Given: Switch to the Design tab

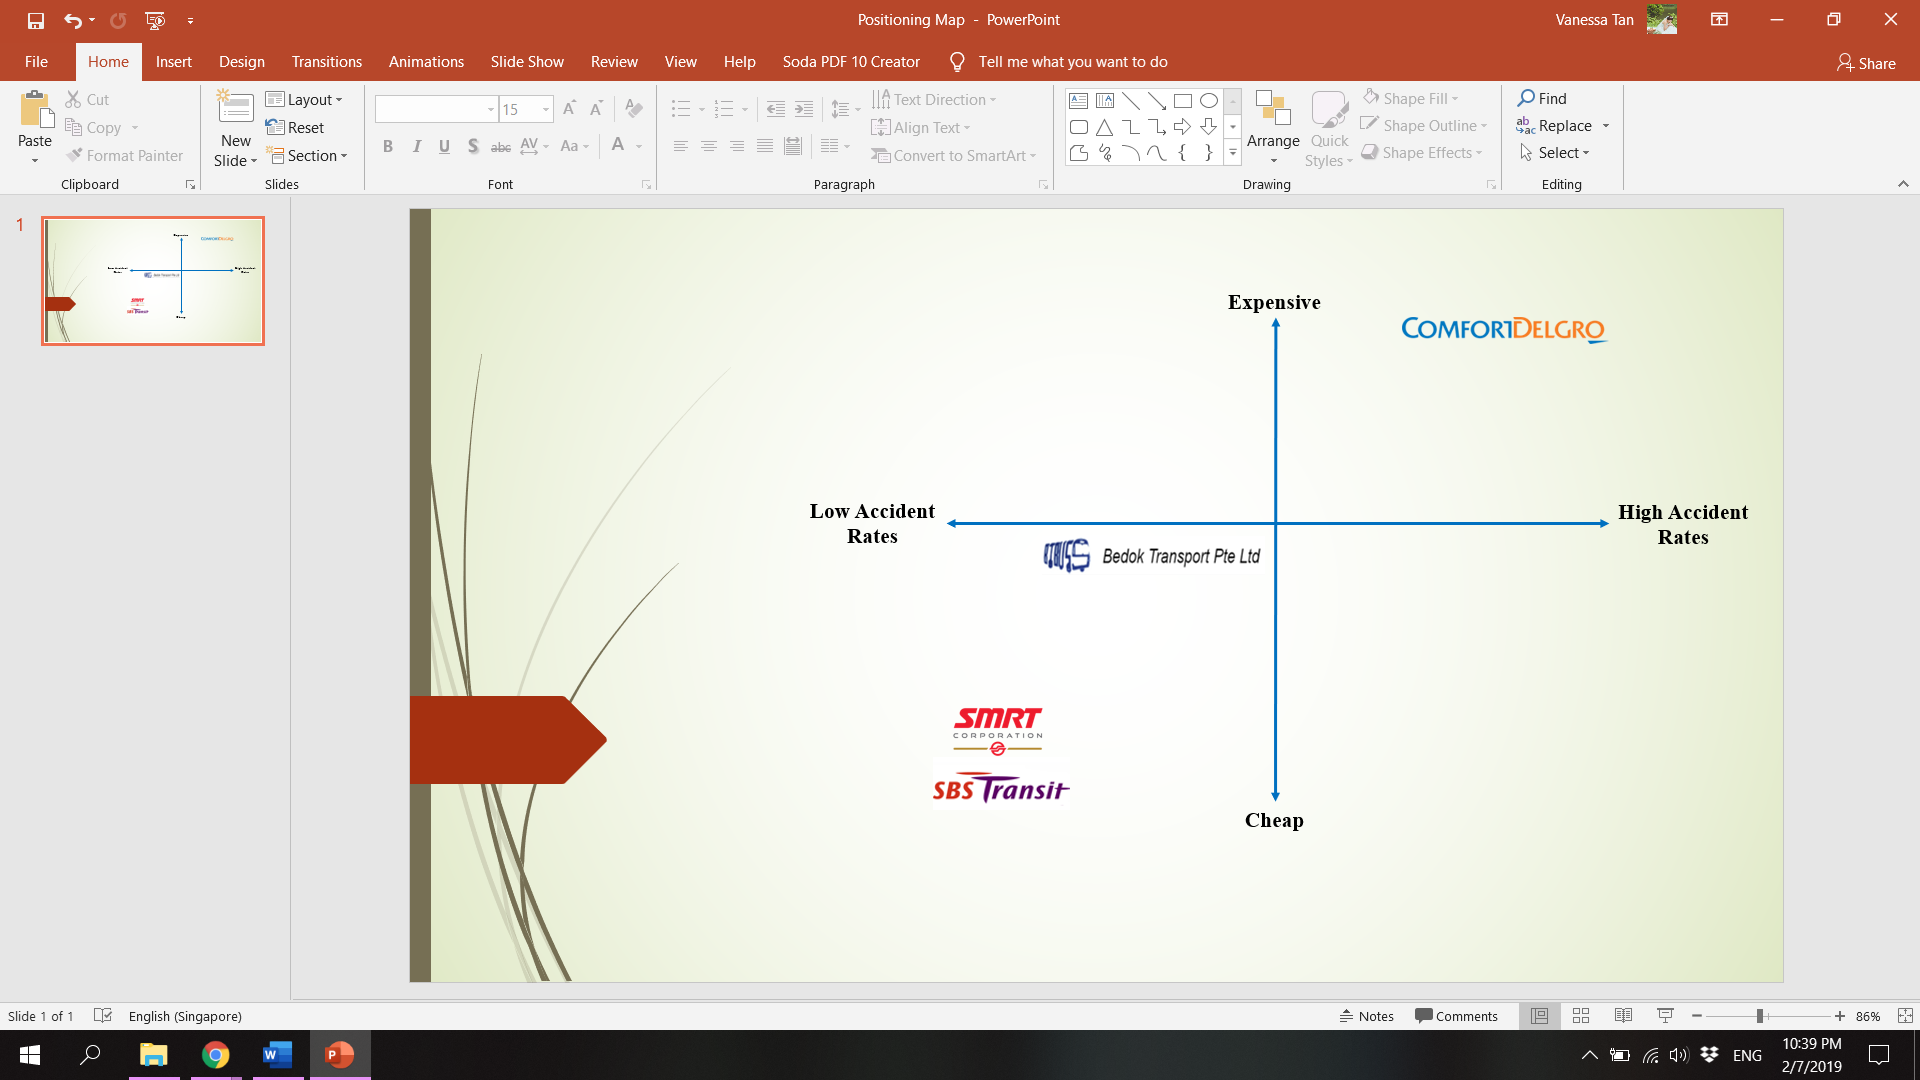Looking at the screenshot, I should 242,62.
